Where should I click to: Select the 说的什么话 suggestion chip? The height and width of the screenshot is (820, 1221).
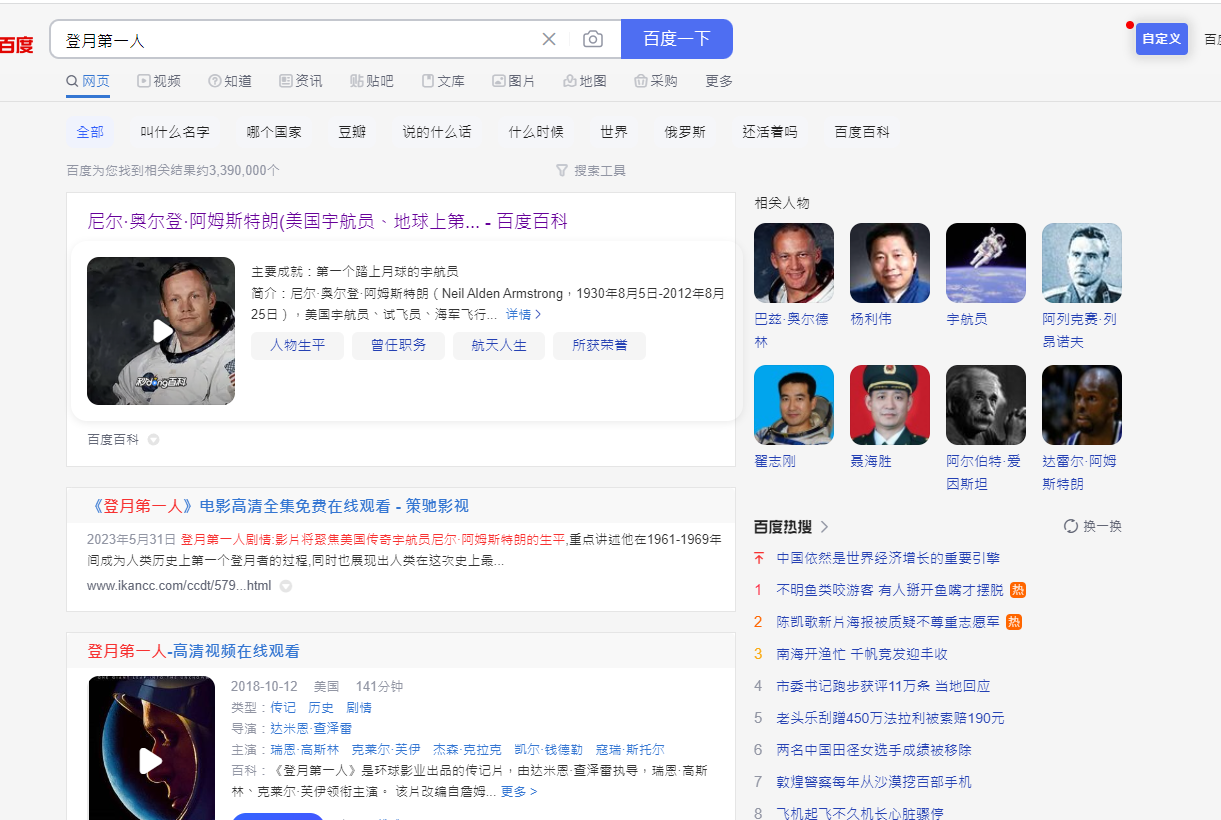(437, 132)
